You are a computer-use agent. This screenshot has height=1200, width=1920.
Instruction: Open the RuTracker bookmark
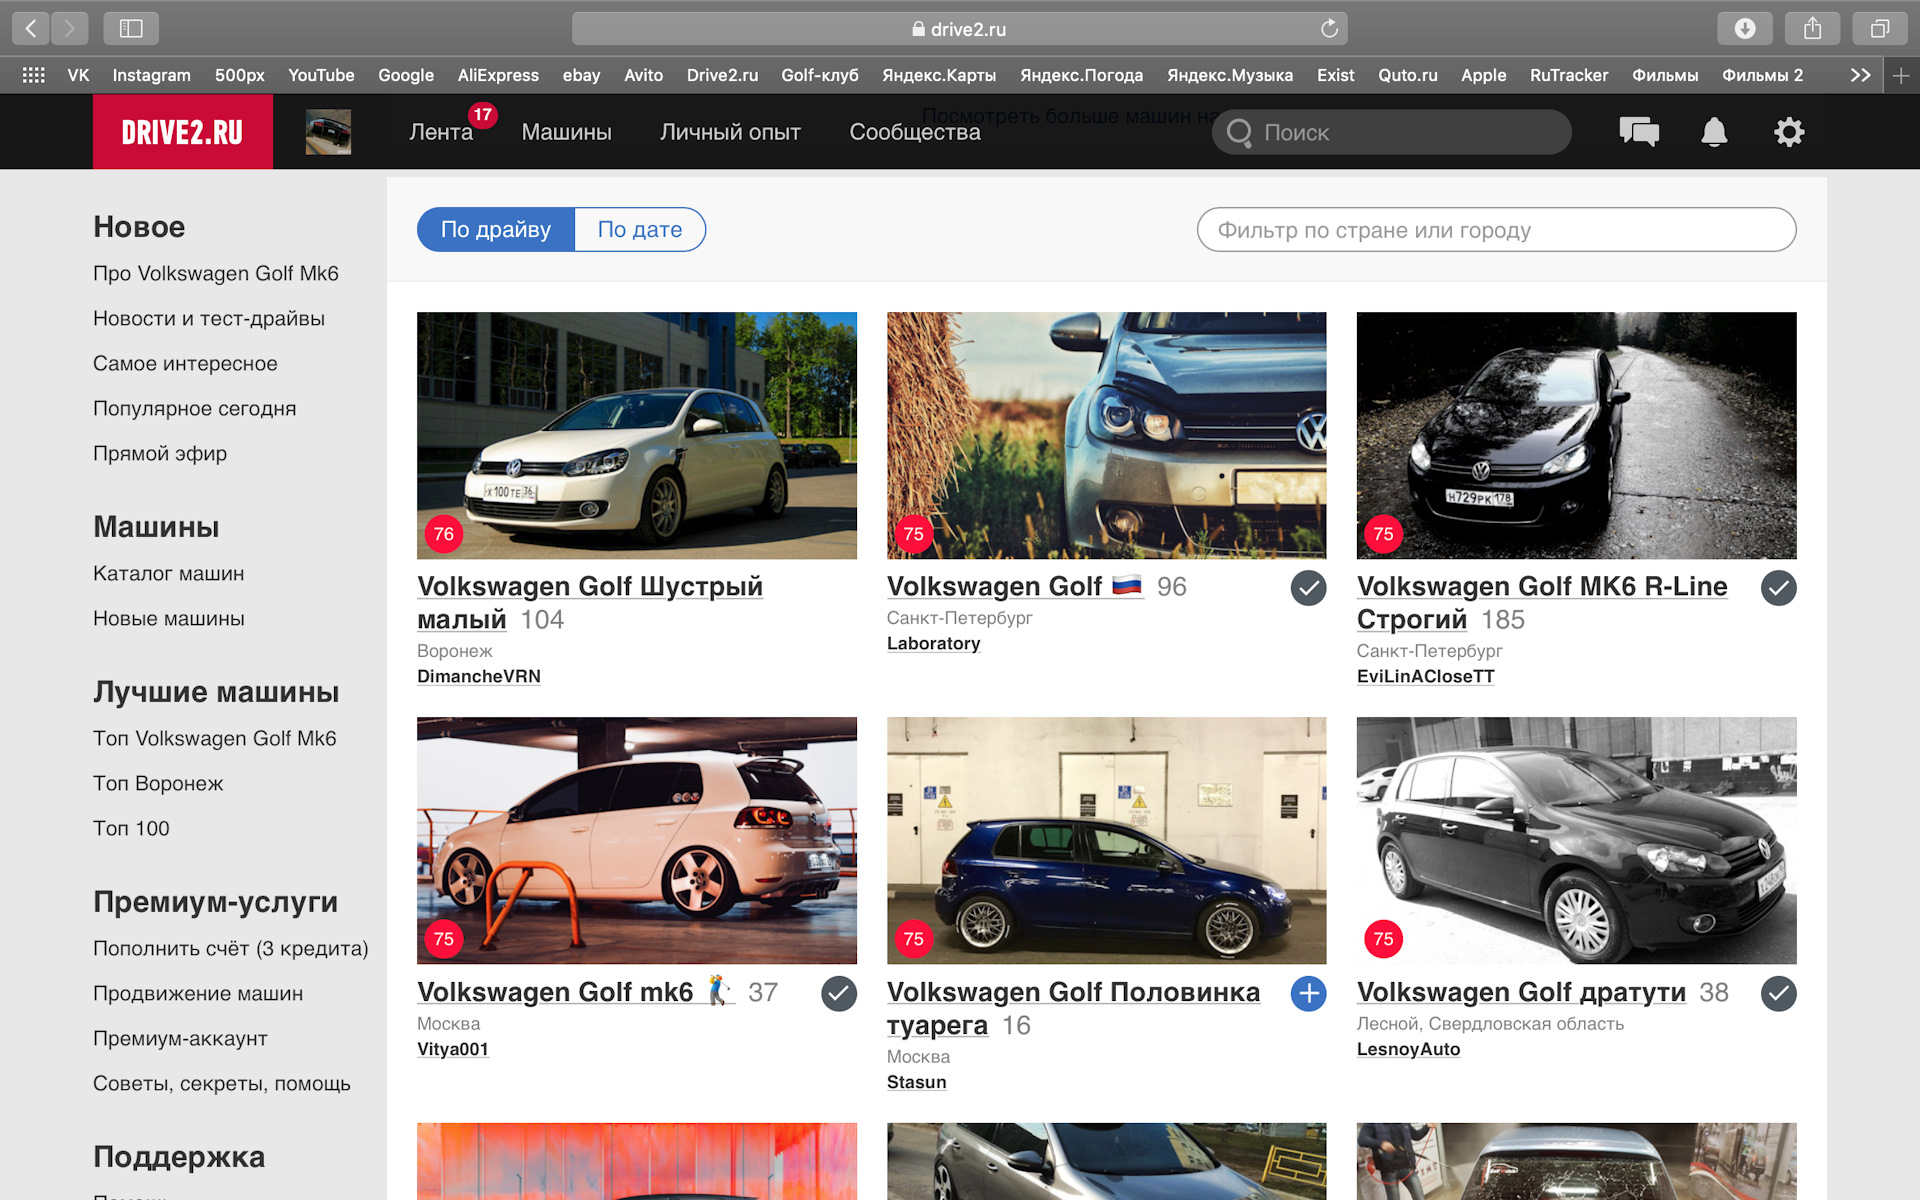pos(1568,75)
